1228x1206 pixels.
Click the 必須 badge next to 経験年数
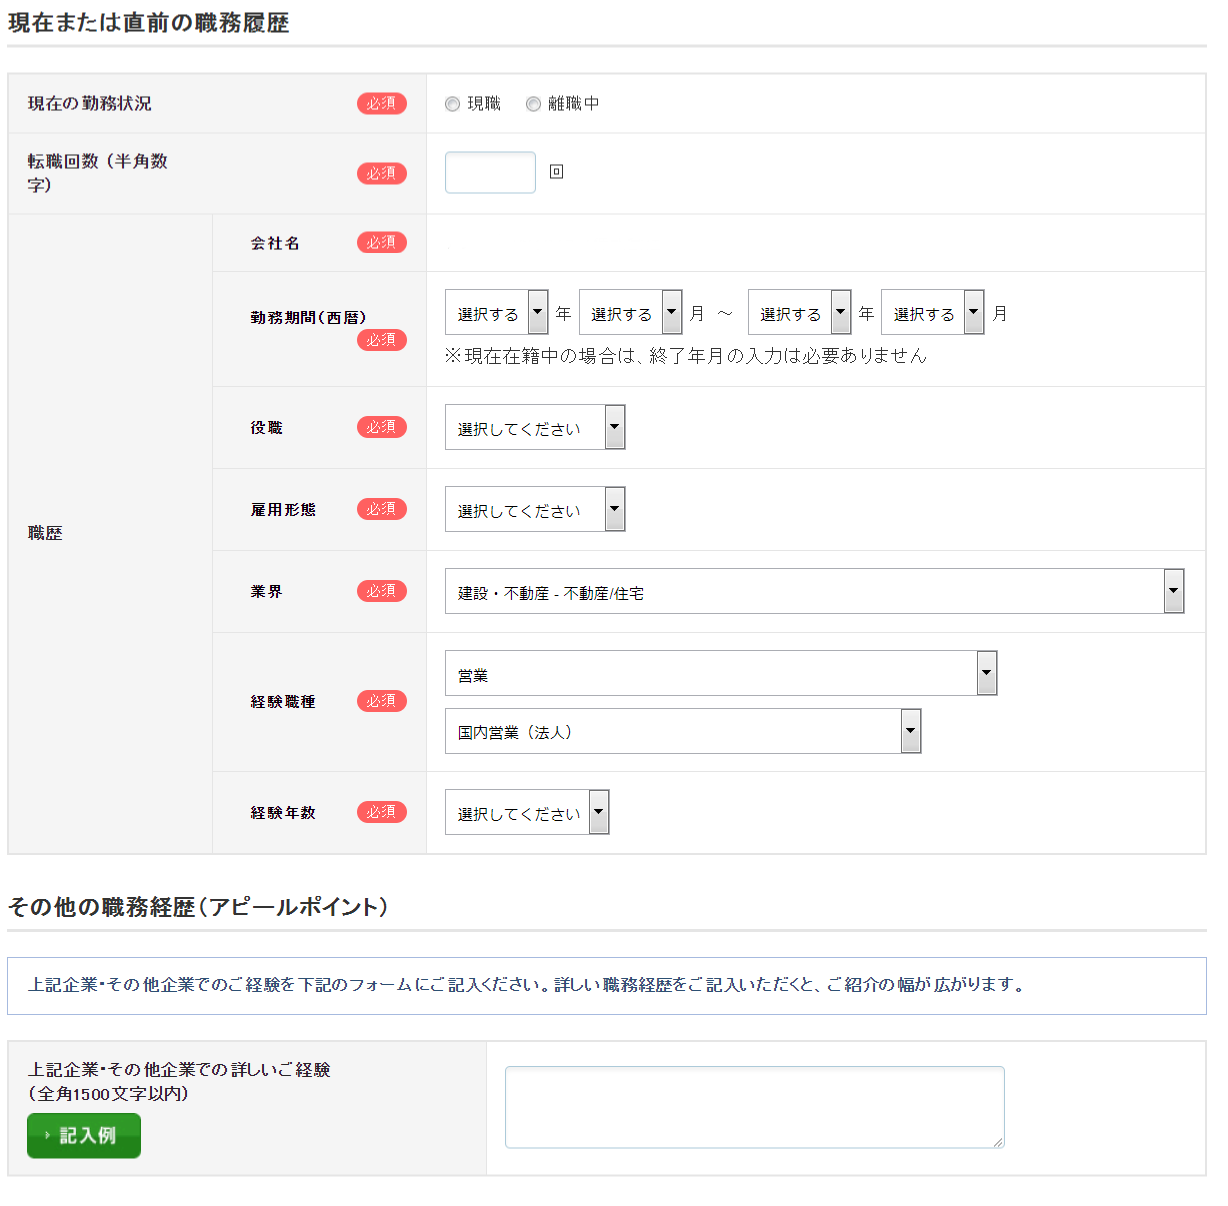tap(382, 812)
